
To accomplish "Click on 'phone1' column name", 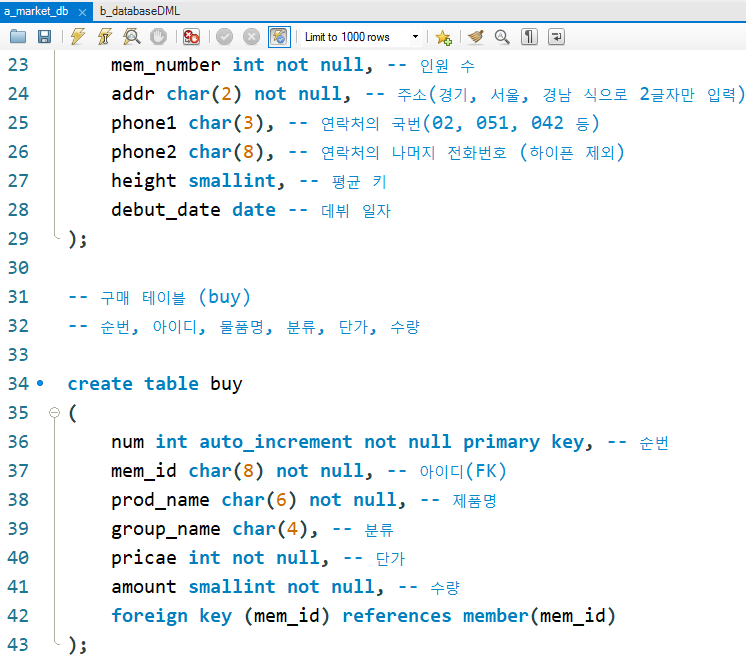I will click(x=144, y=123).
